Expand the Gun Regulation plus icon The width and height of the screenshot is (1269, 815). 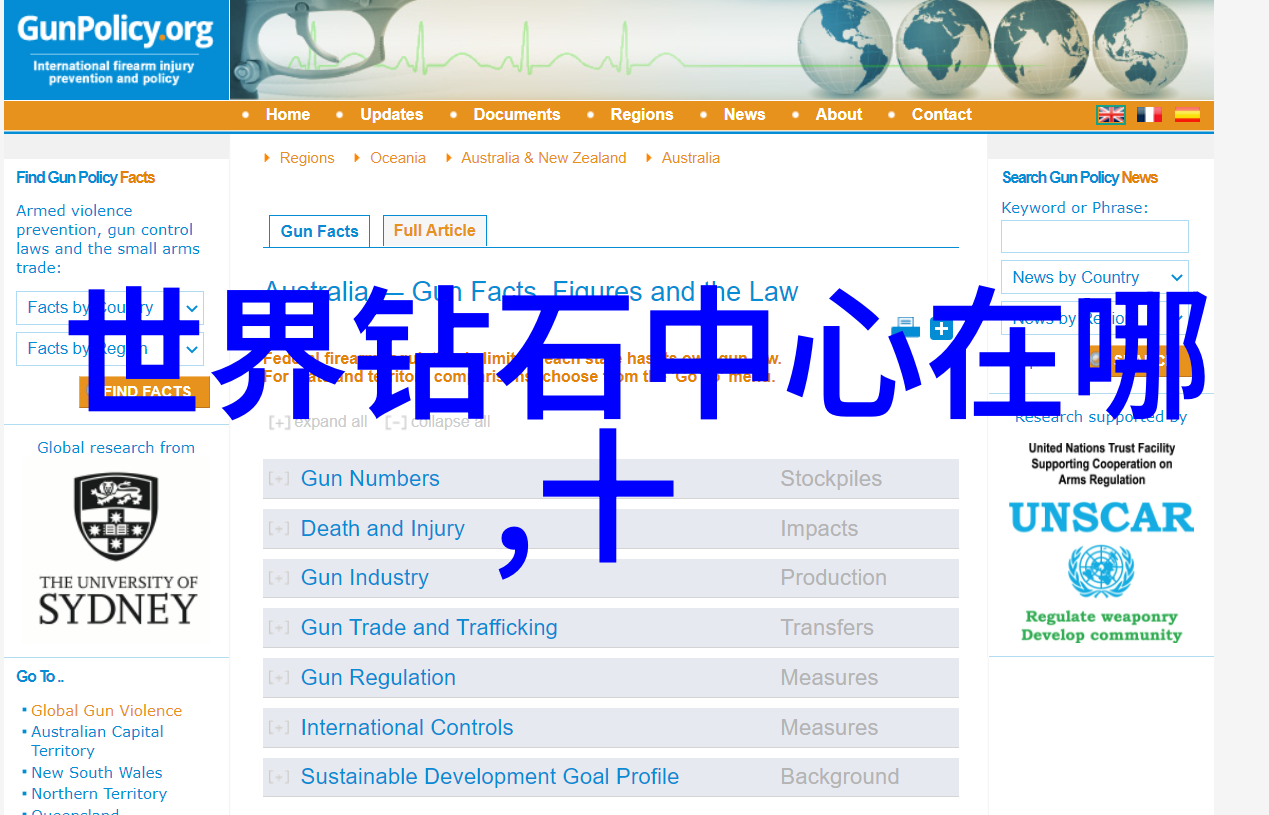coord(279,678)
